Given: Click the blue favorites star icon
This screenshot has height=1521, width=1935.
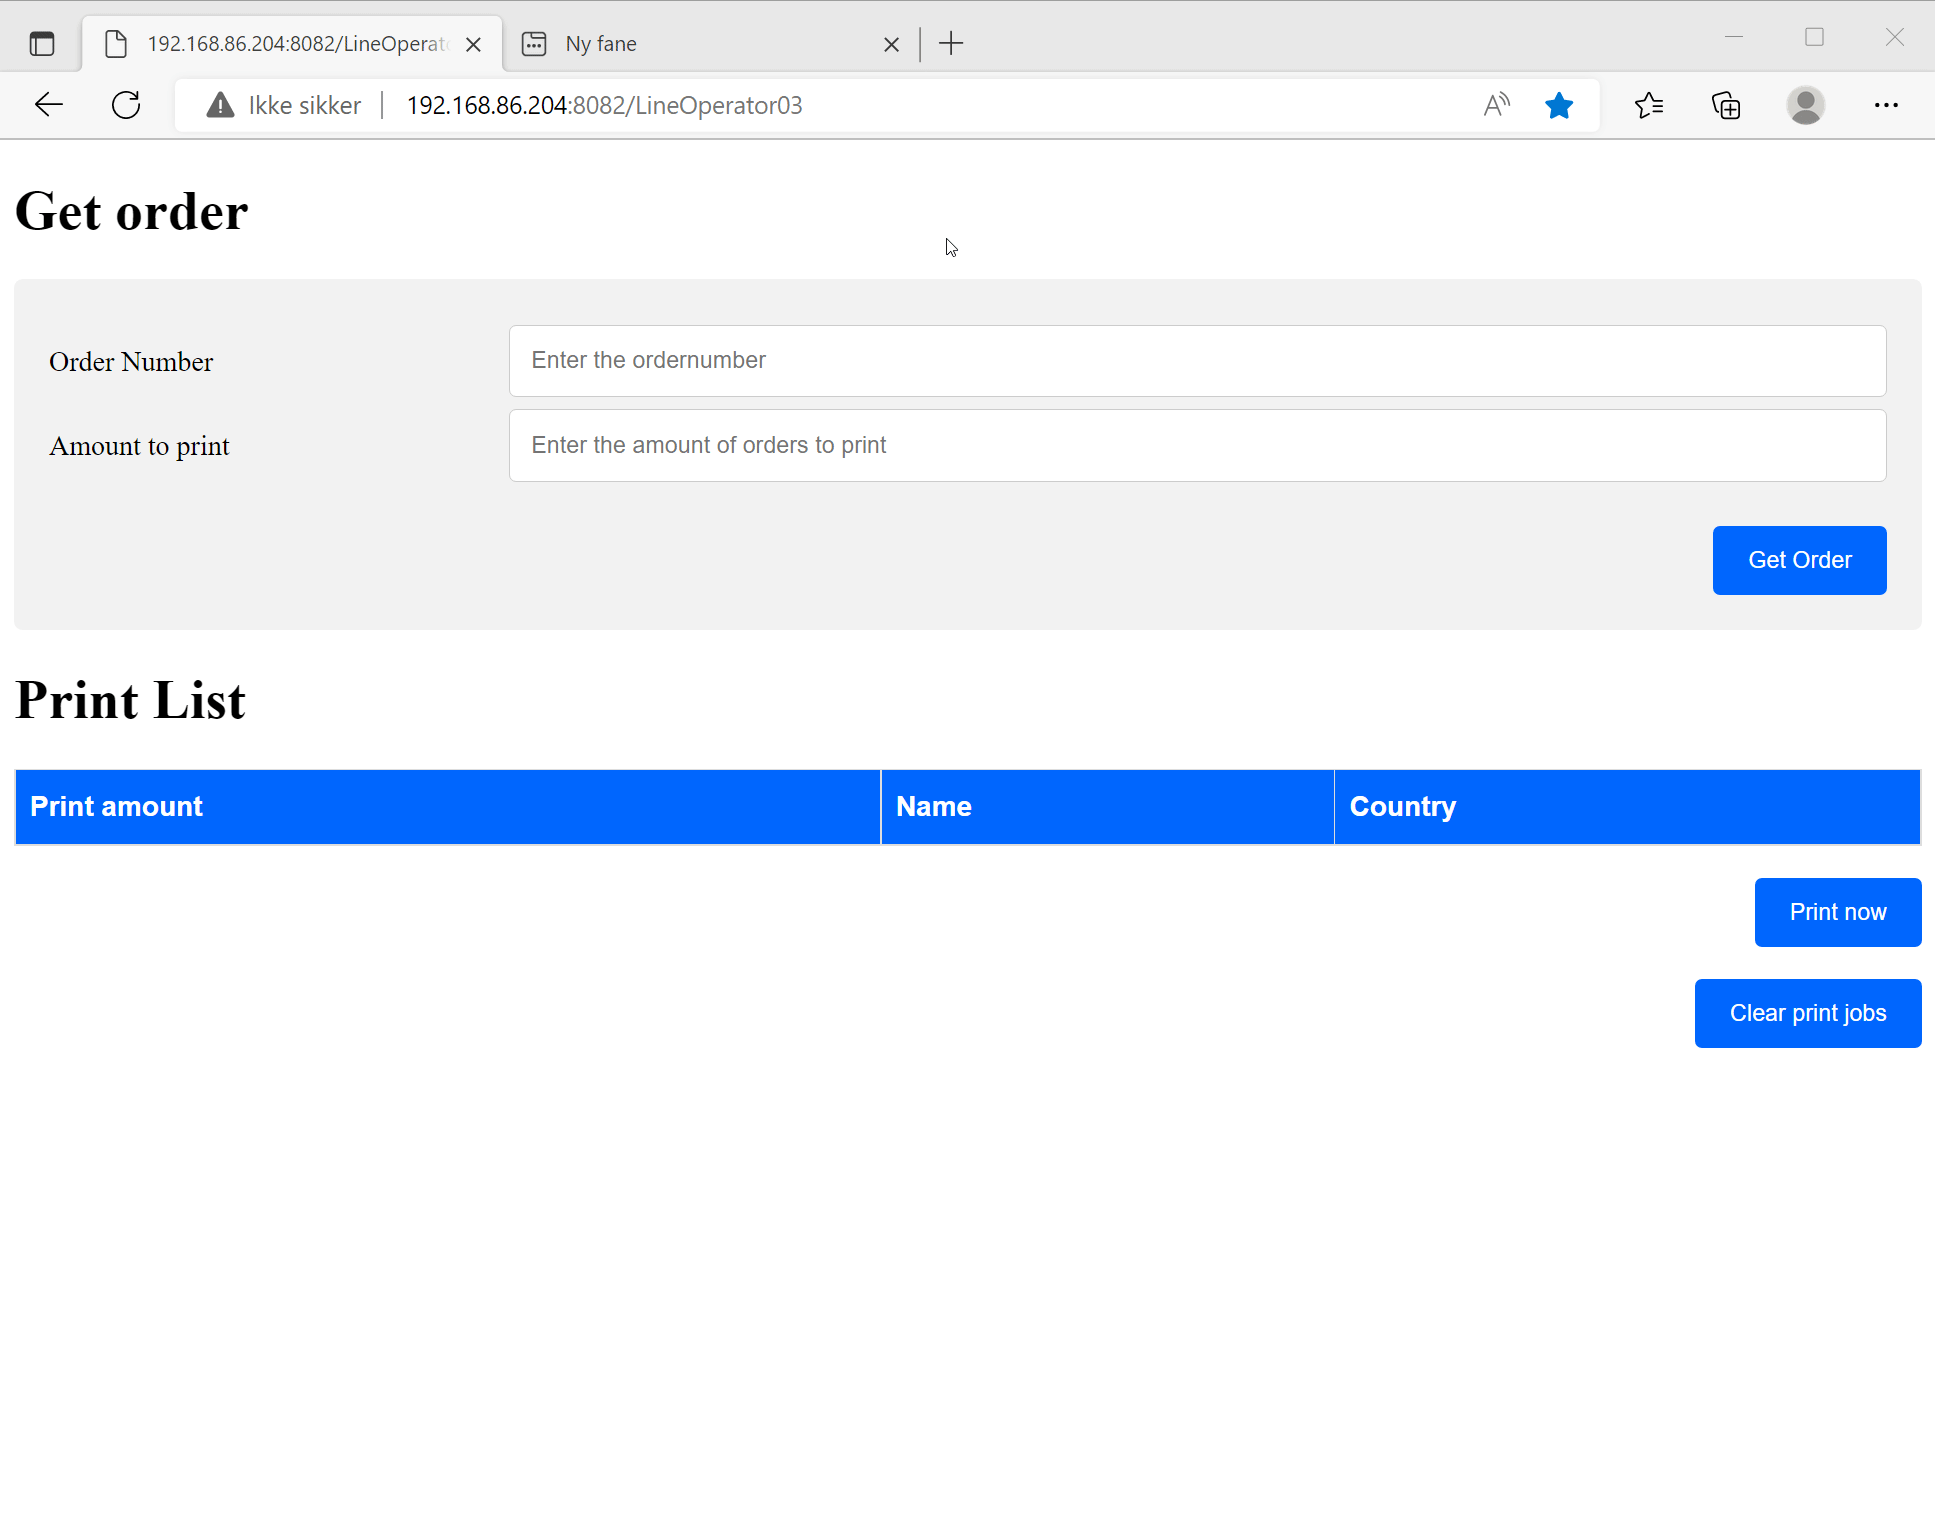Looking at the screenshot, I should [1559, 105].
